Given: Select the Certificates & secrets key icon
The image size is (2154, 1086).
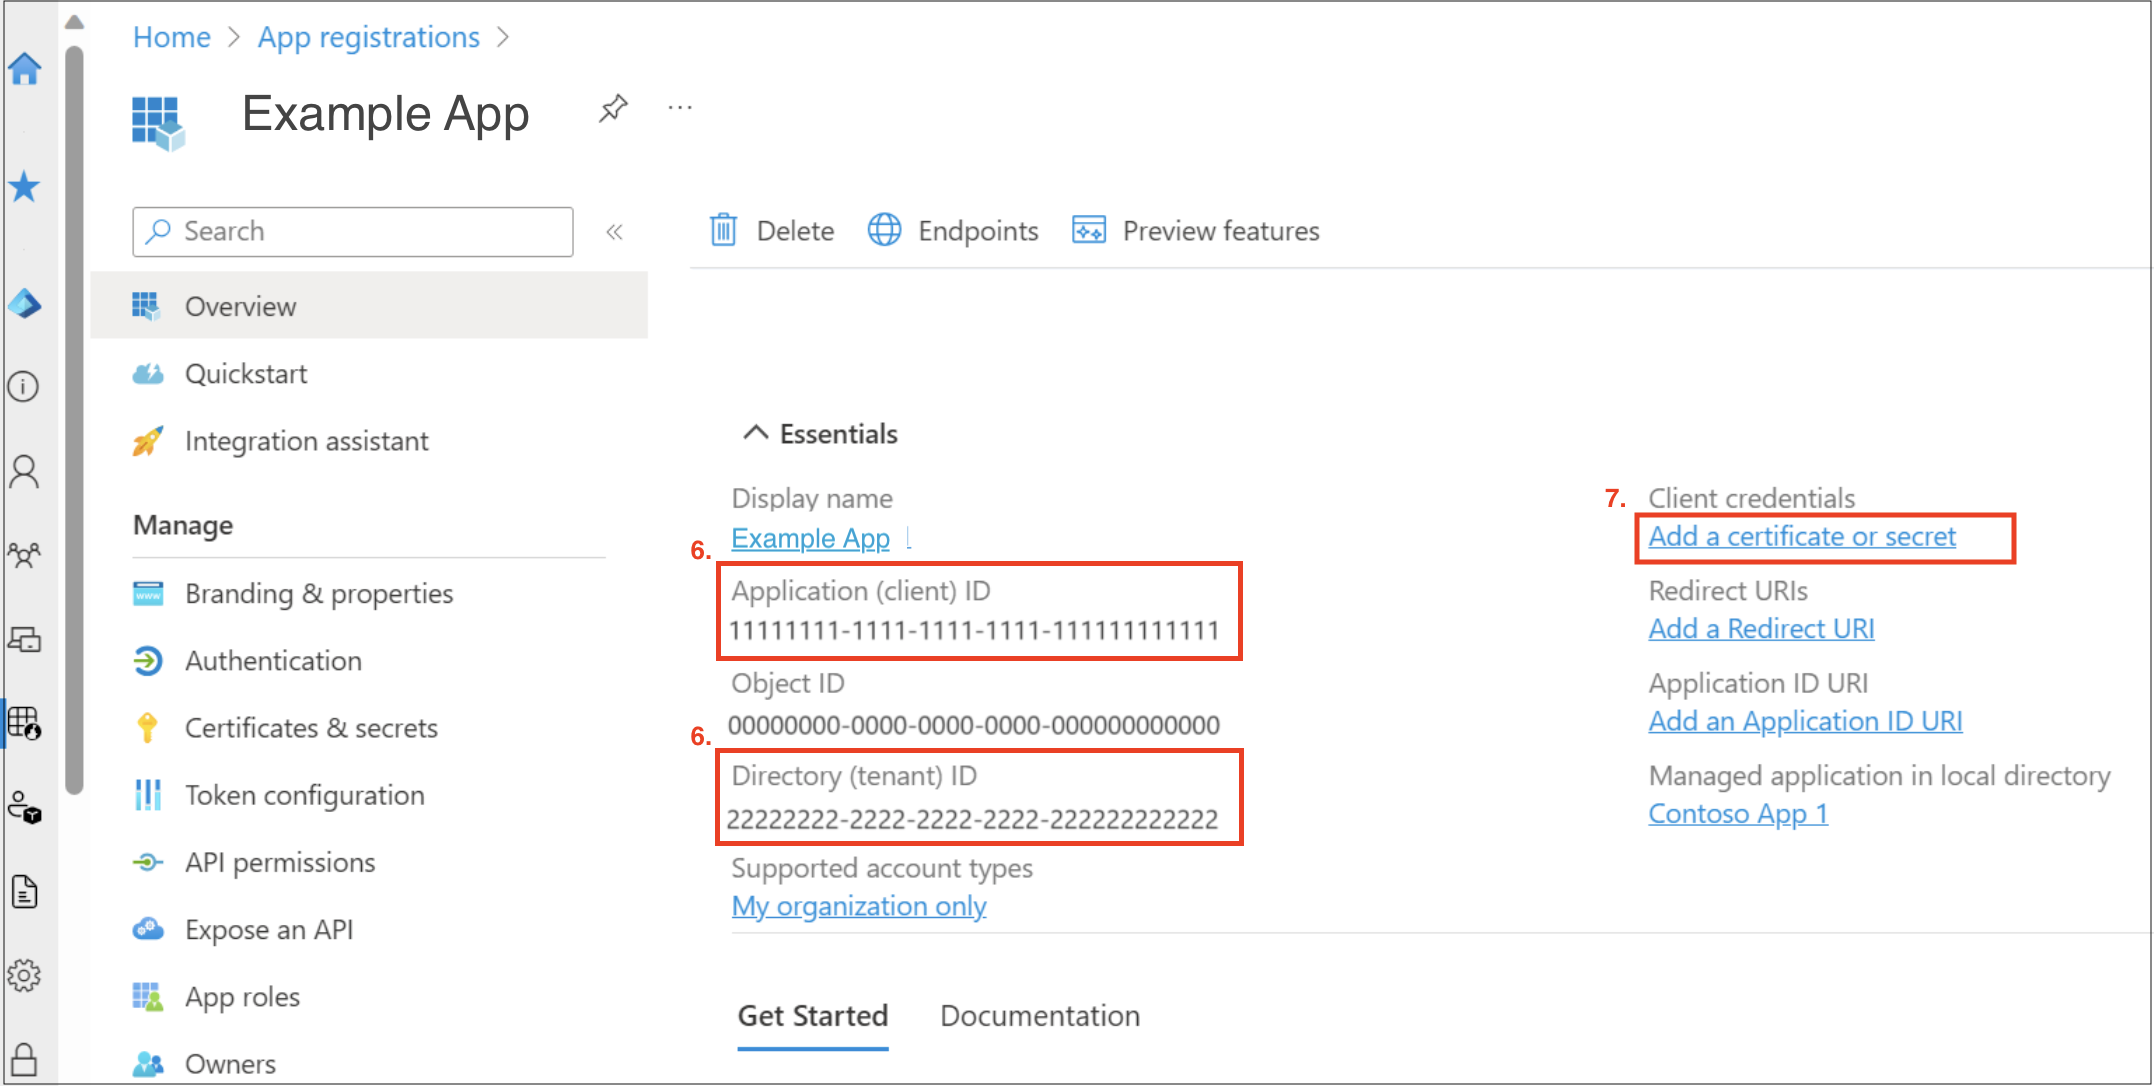Looking at the screenshot, I should pos(148,727).
